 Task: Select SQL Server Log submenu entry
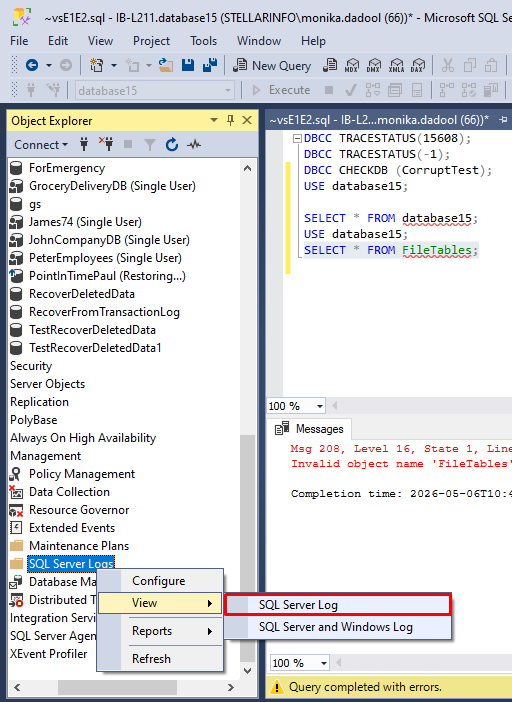338,605
